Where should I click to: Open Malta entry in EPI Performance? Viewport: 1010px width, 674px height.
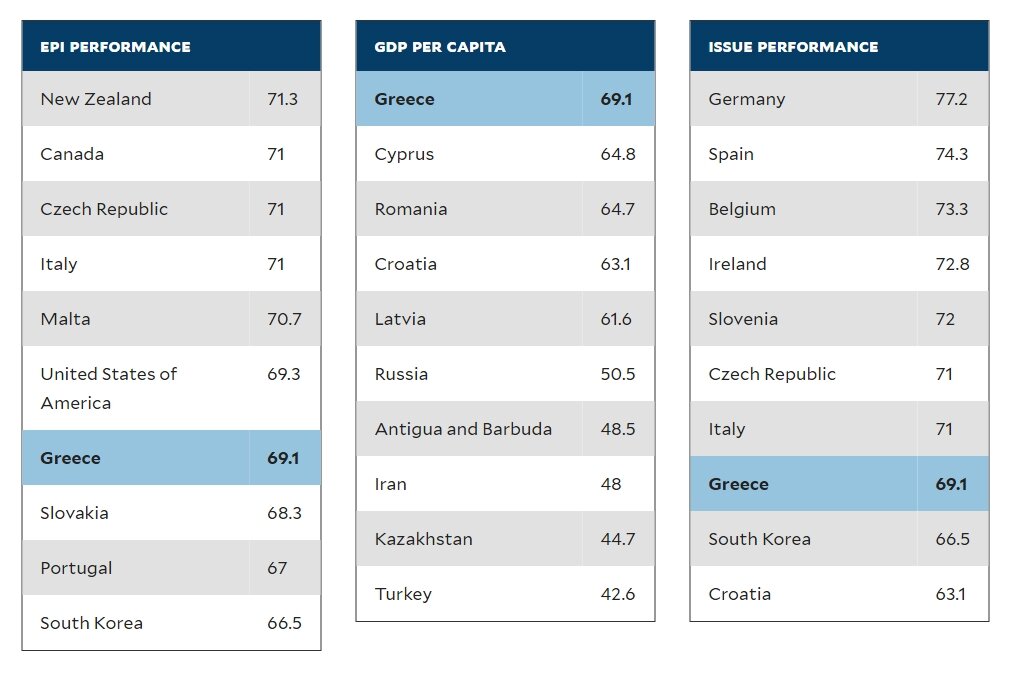(x=171, y=318)
